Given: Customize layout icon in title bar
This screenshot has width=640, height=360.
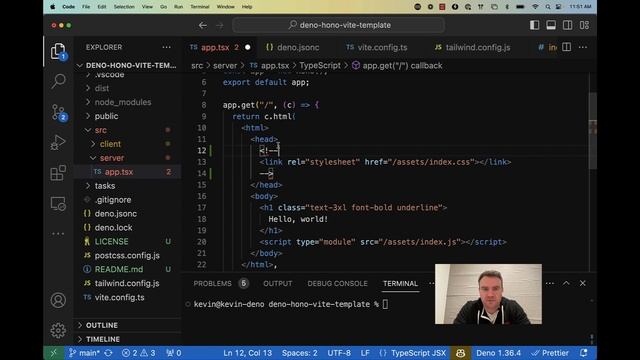Looking at the screenshot, I should coord(584,25).
